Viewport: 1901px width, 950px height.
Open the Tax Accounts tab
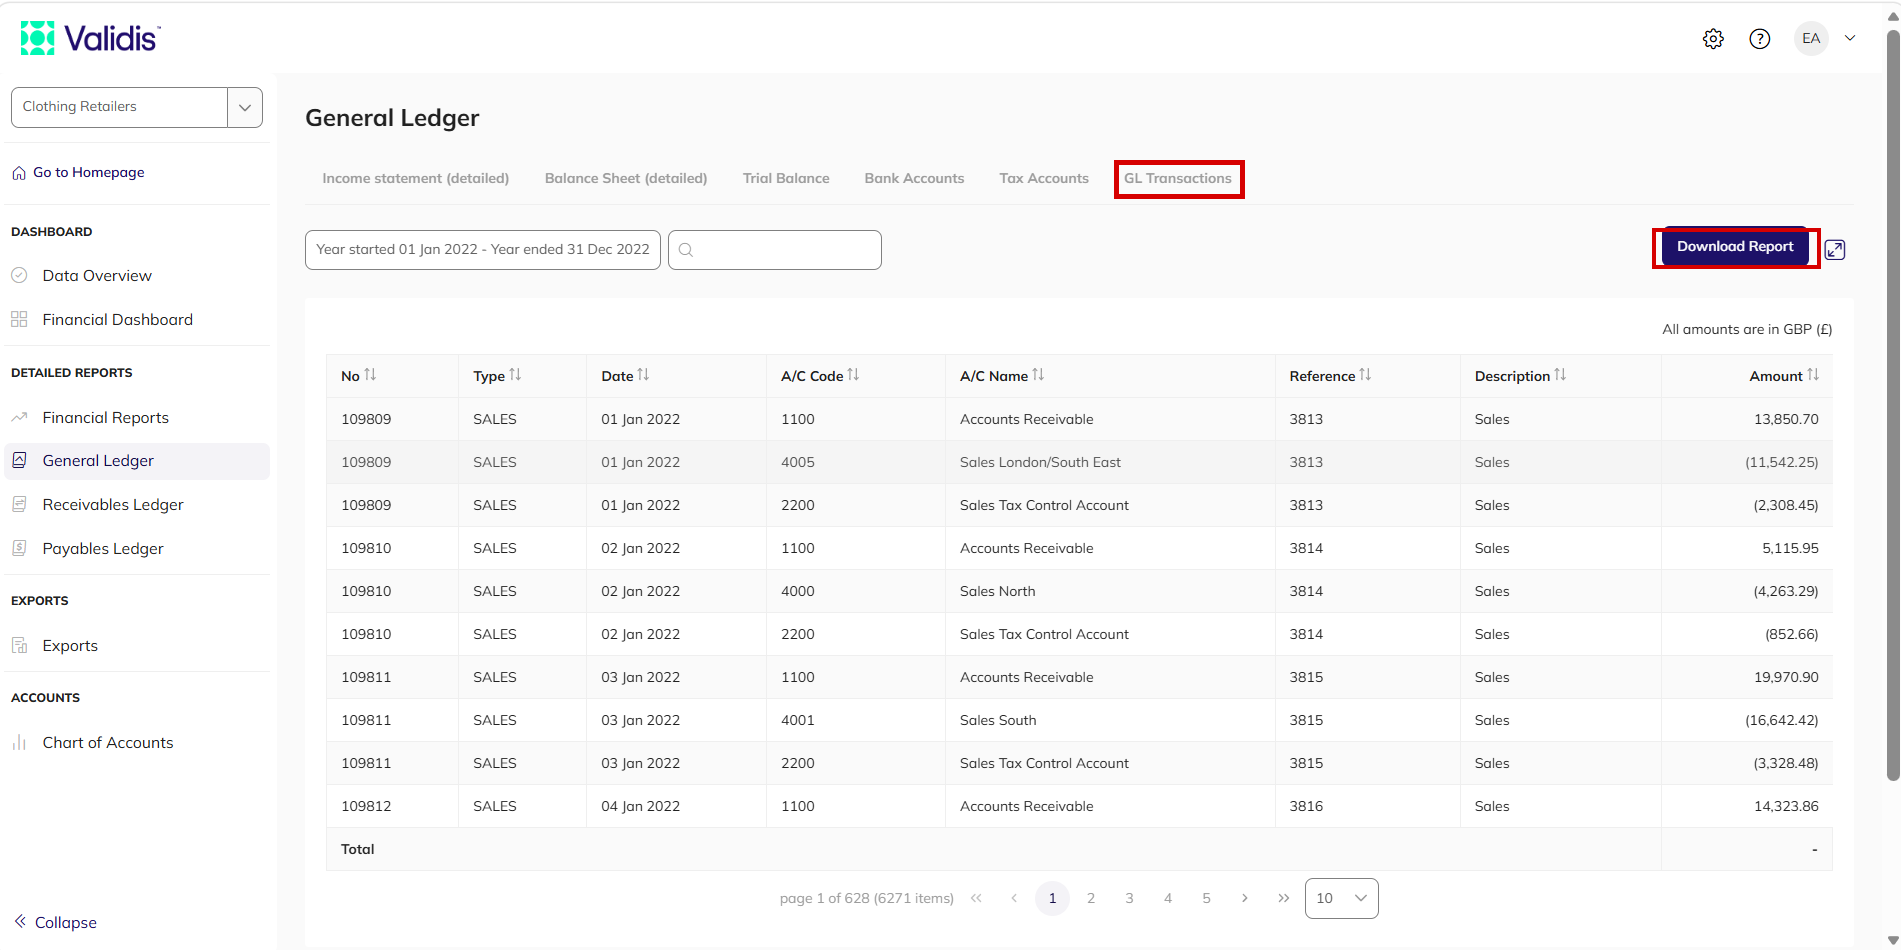click(x=1044, y=179)
